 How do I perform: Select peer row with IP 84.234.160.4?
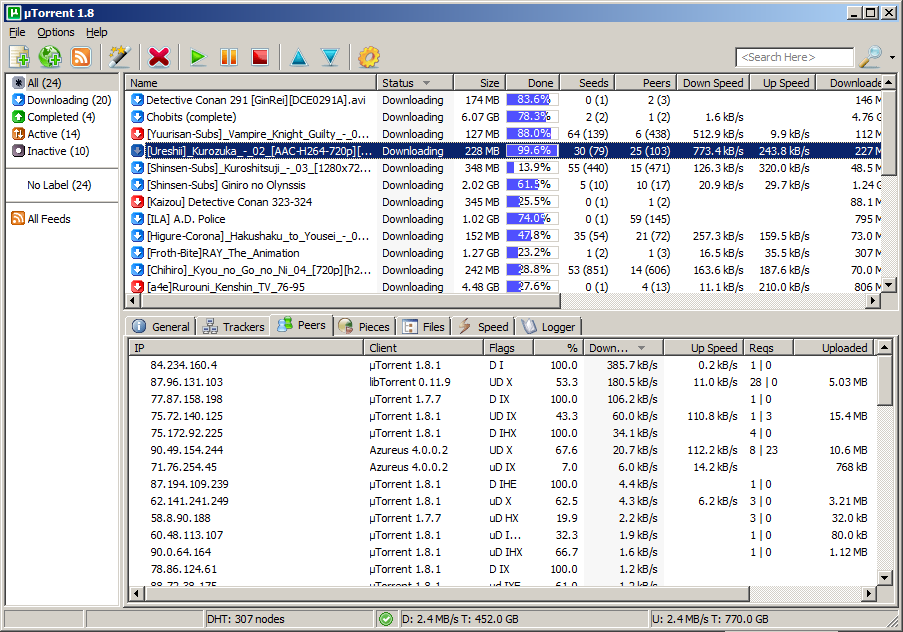click(503, 365)
